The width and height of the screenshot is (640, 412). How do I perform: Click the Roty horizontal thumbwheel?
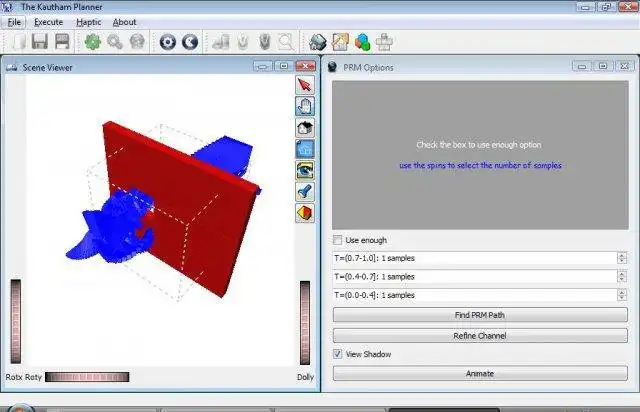click(x=87, y=377)
